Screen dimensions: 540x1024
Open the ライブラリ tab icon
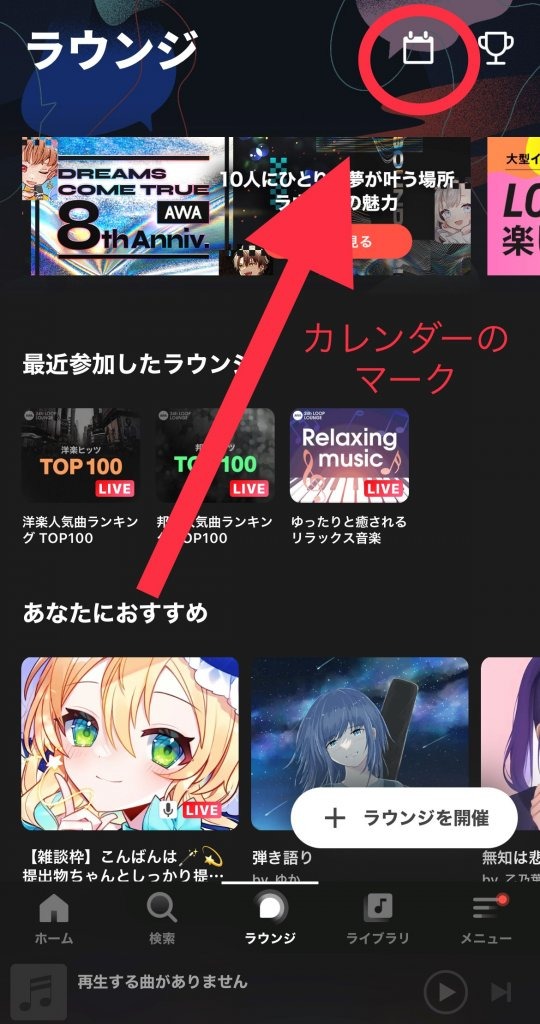point(377,906)
